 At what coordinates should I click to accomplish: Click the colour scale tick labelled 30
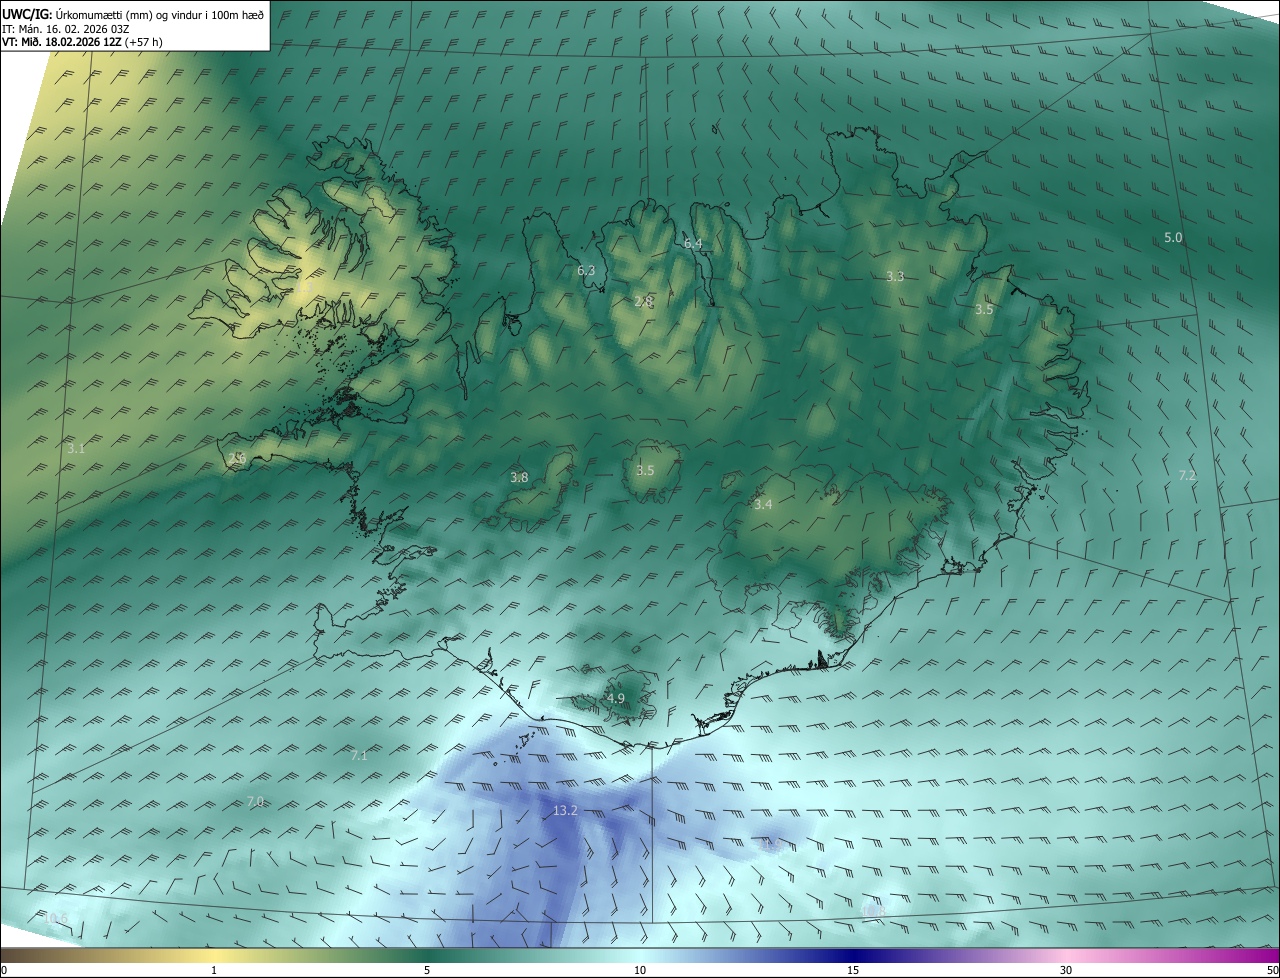click(x=1066, y=970)
